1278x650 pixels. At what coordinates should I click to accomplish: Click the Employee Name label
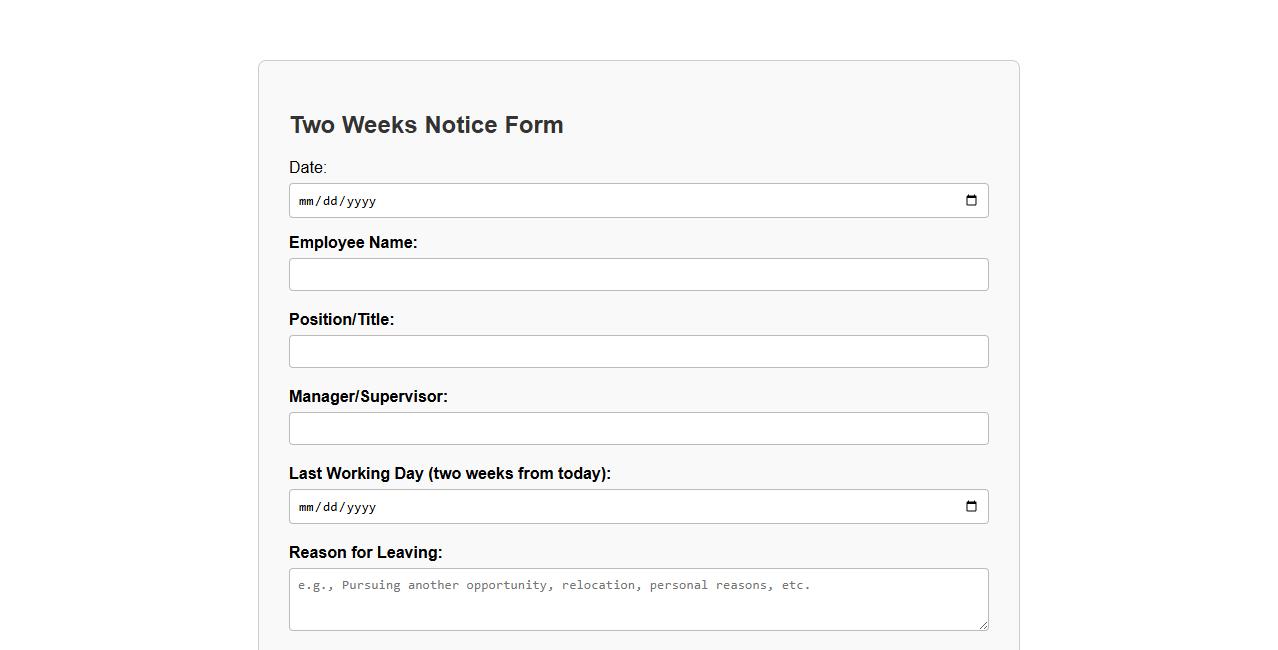353,242
